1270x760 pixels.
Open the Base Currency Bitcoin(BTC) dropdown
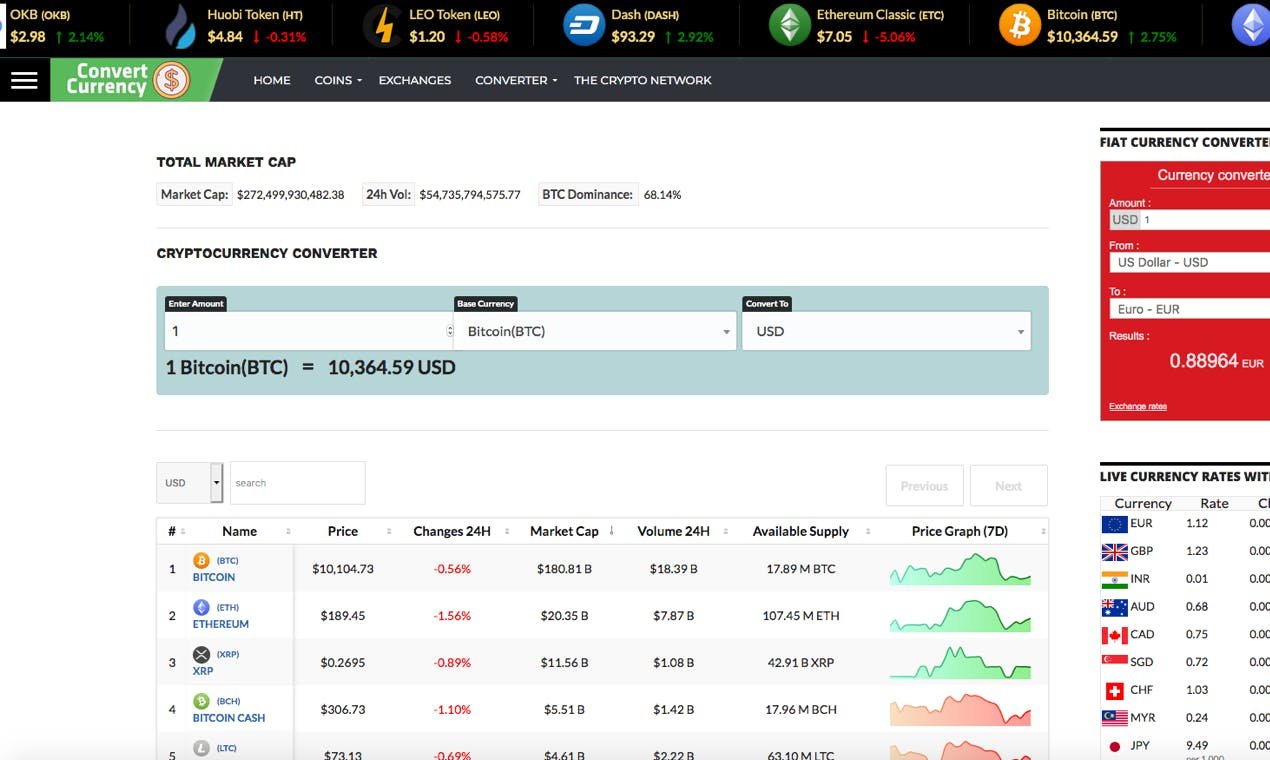[x=595, y=331]
